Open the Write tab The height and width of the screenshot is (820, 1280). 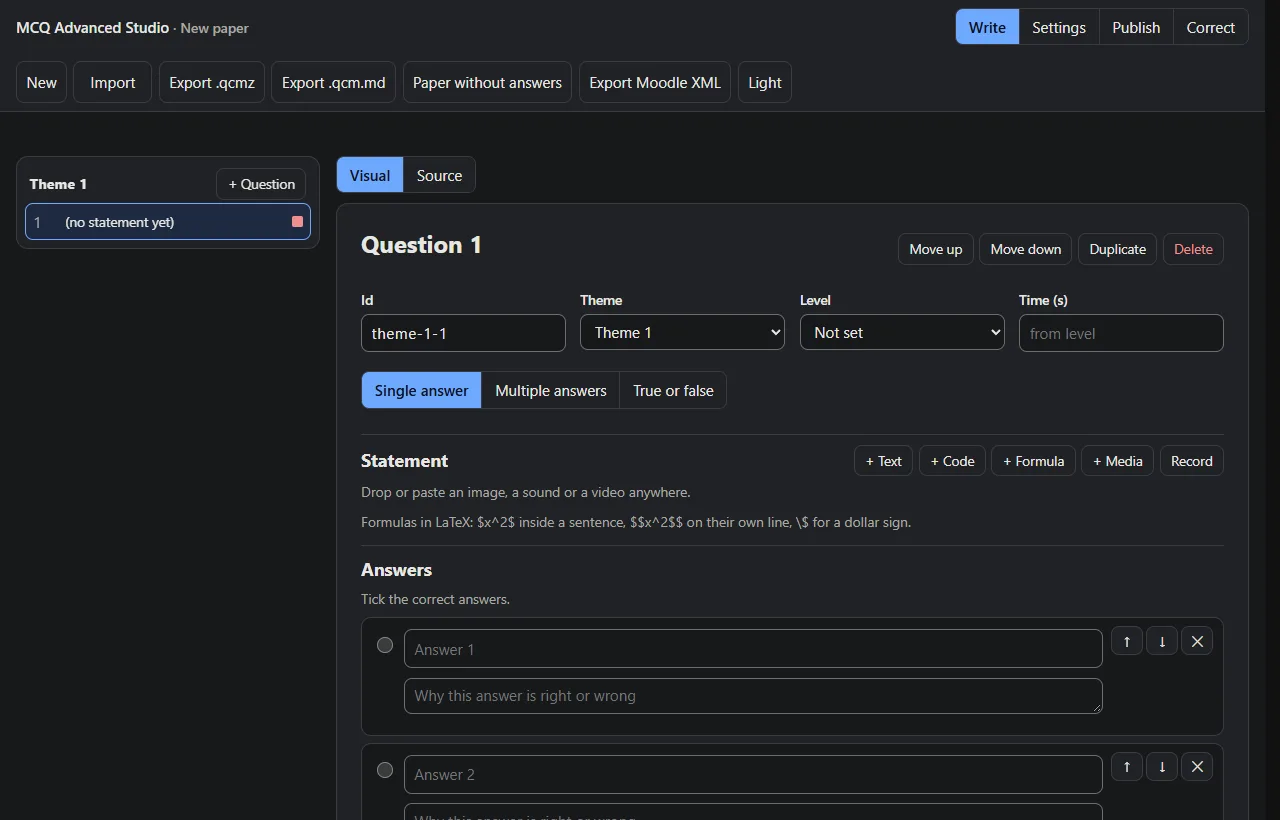pyautogui.click(x=987, y=27)
